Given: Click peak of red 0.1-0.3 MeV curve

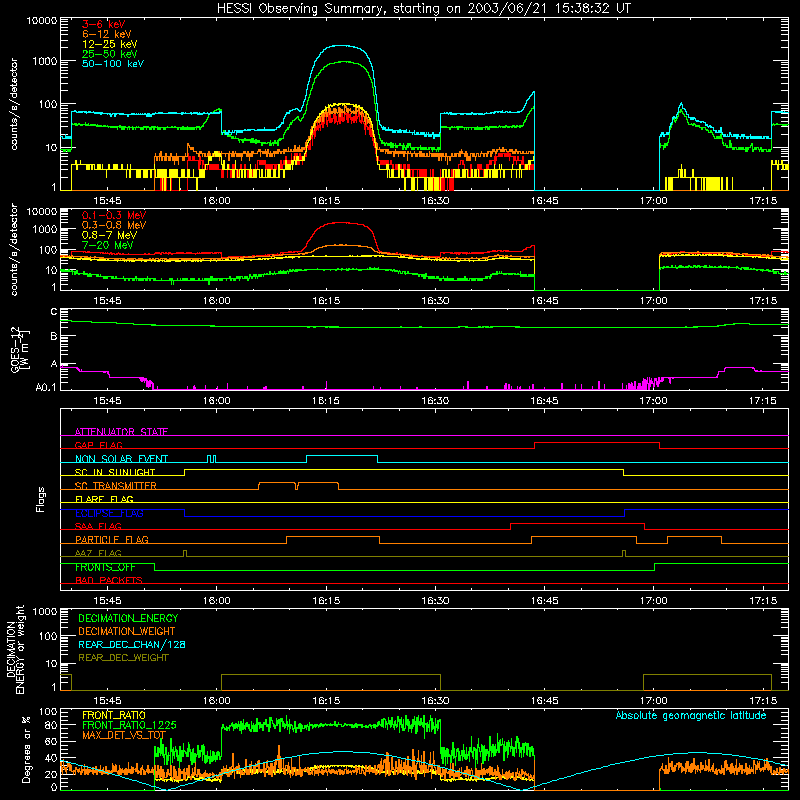Looking at the screenshot, I should coord(341,223).
